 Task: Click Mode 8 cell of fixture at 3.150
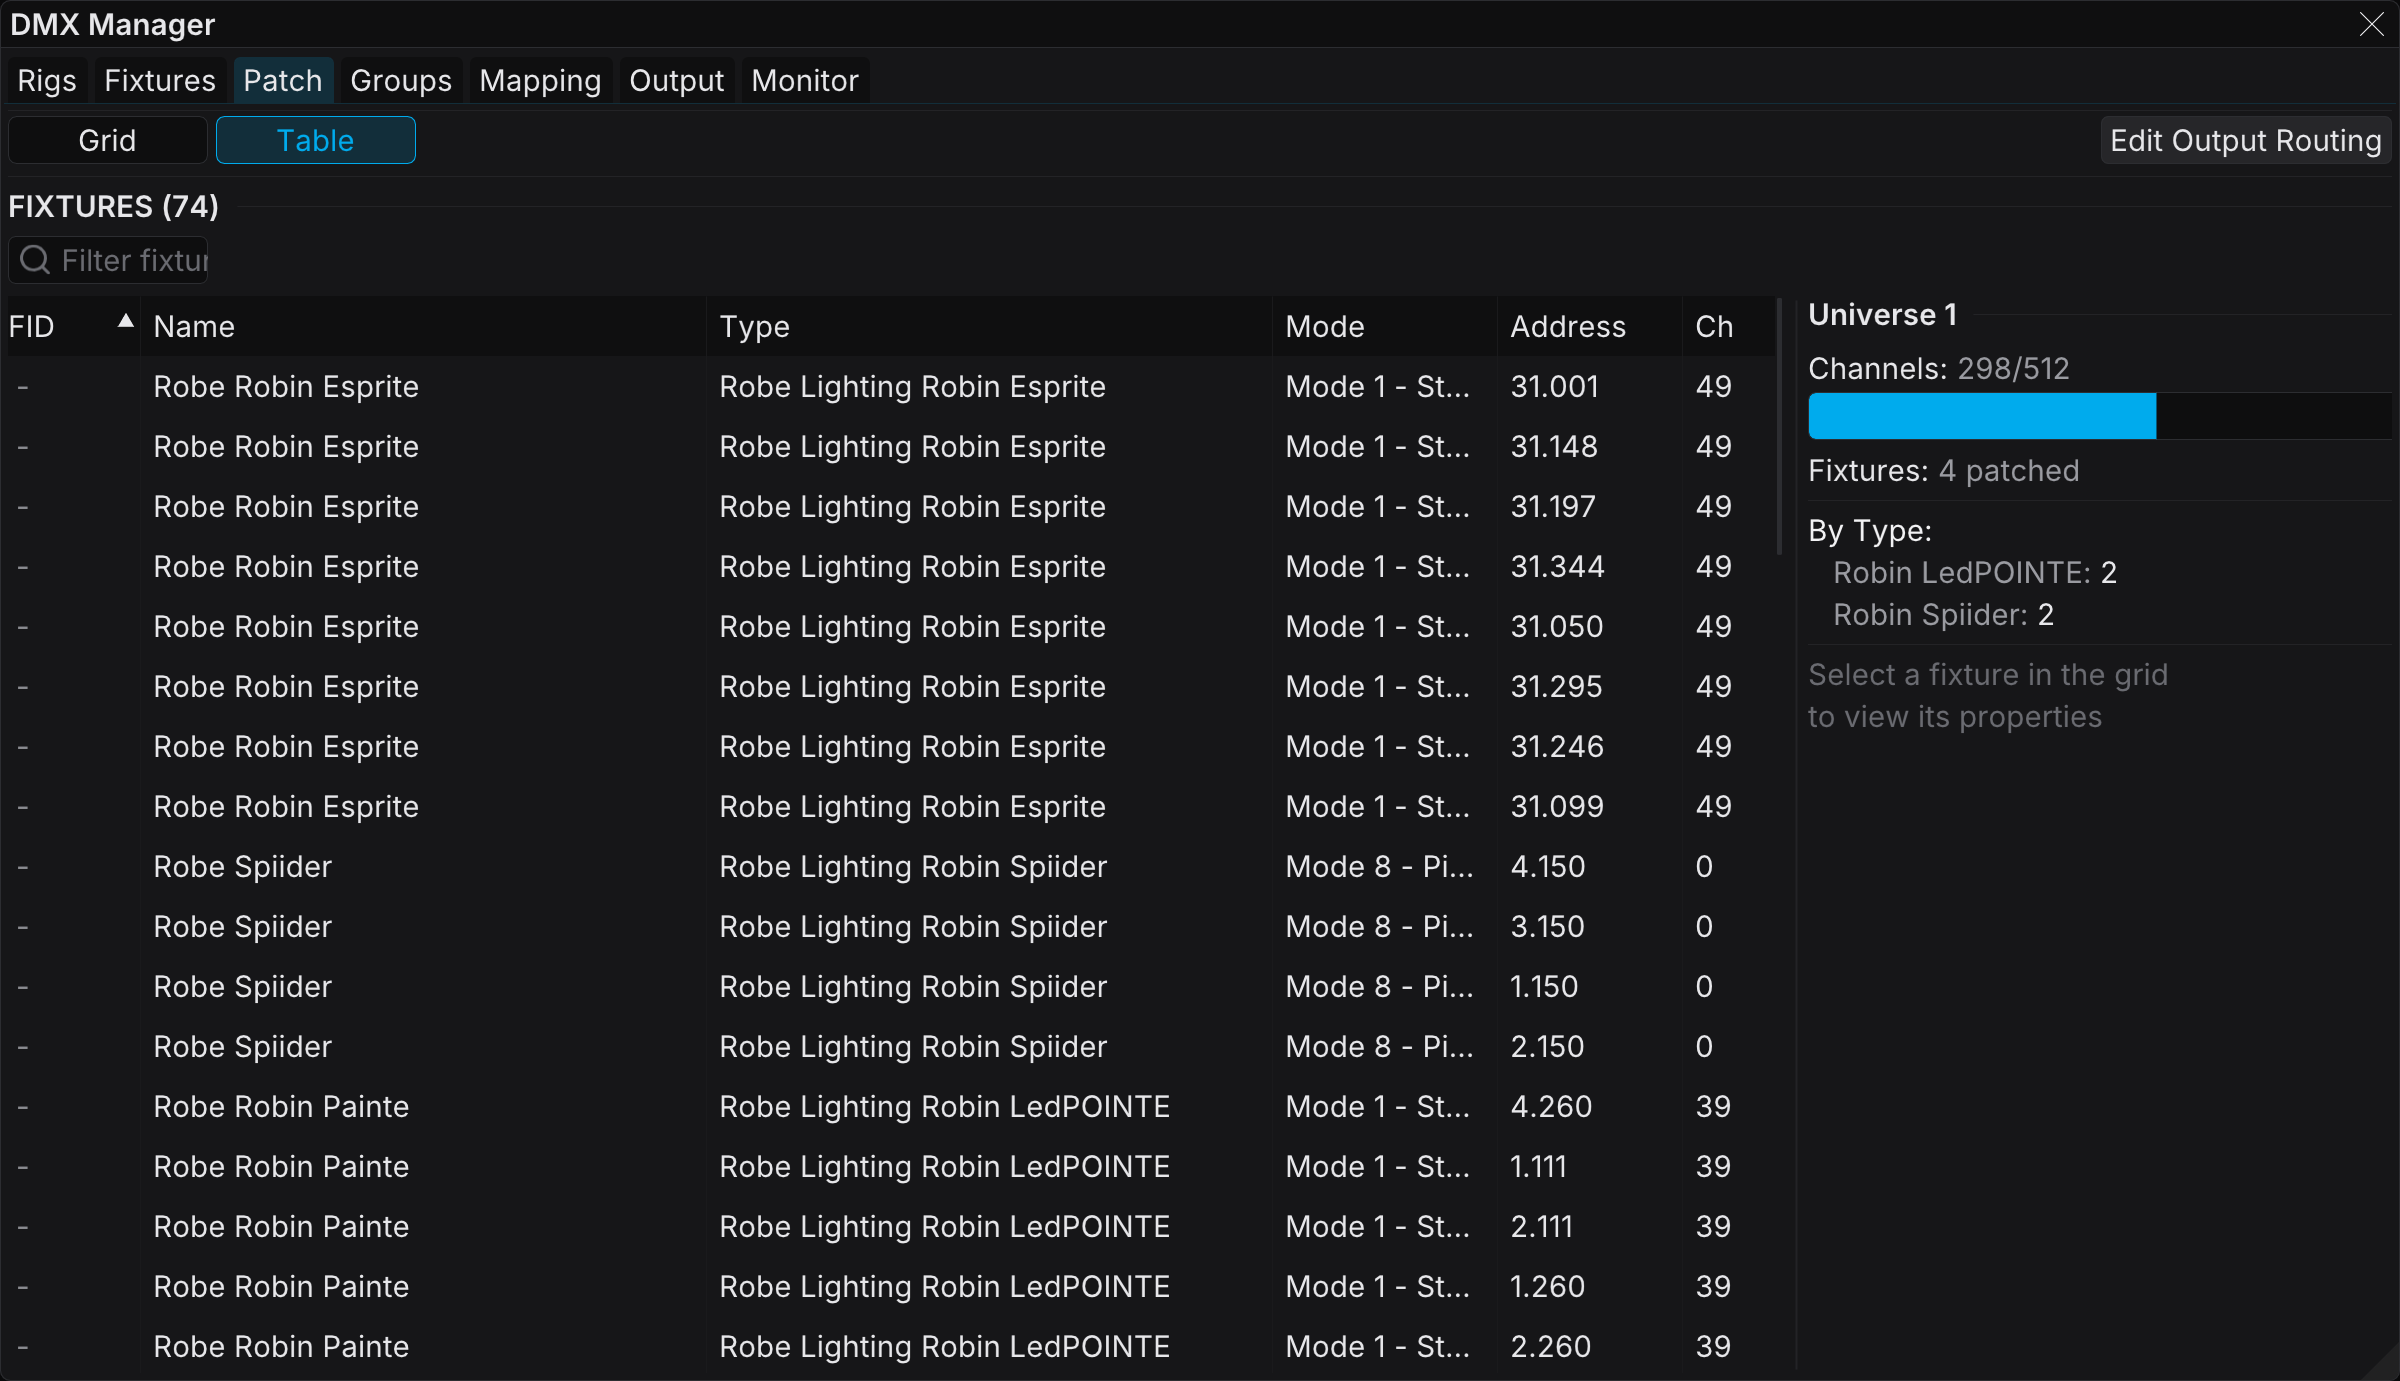(1380, 927)
